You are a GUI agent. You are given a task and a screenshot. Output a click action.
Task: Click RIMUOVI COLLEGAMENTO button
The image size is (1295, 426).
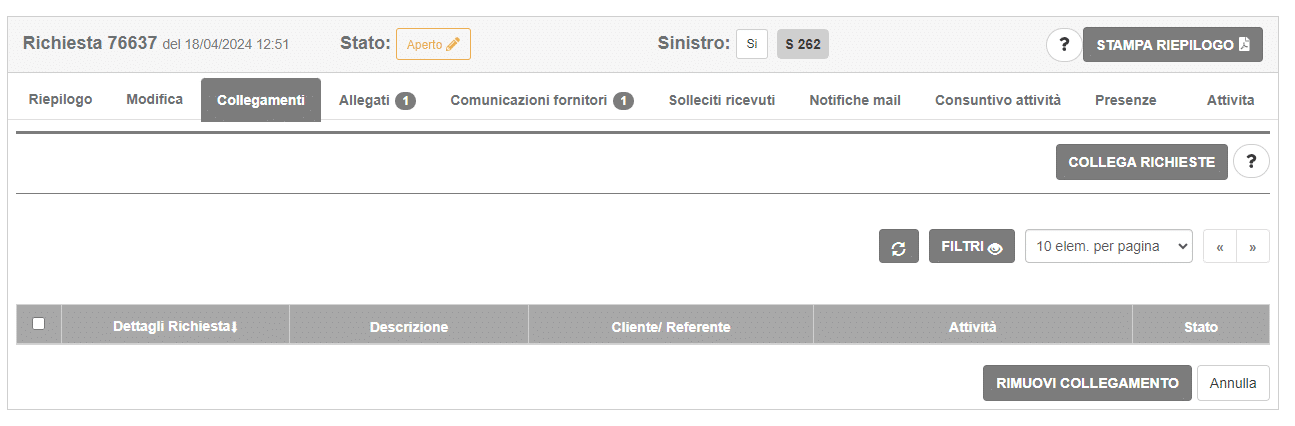point(1087,383)
